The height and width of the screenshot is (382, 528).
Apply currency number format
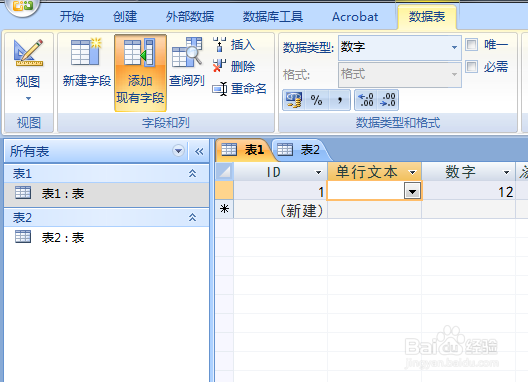294,100
